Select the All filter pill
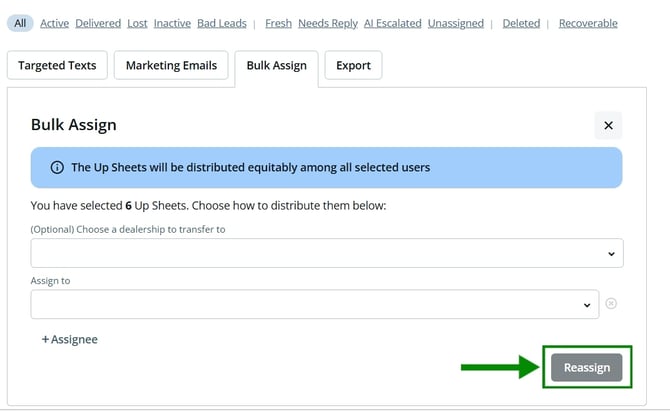The height and width of the screenshot is (411, 670). click(x=20, y=23)
